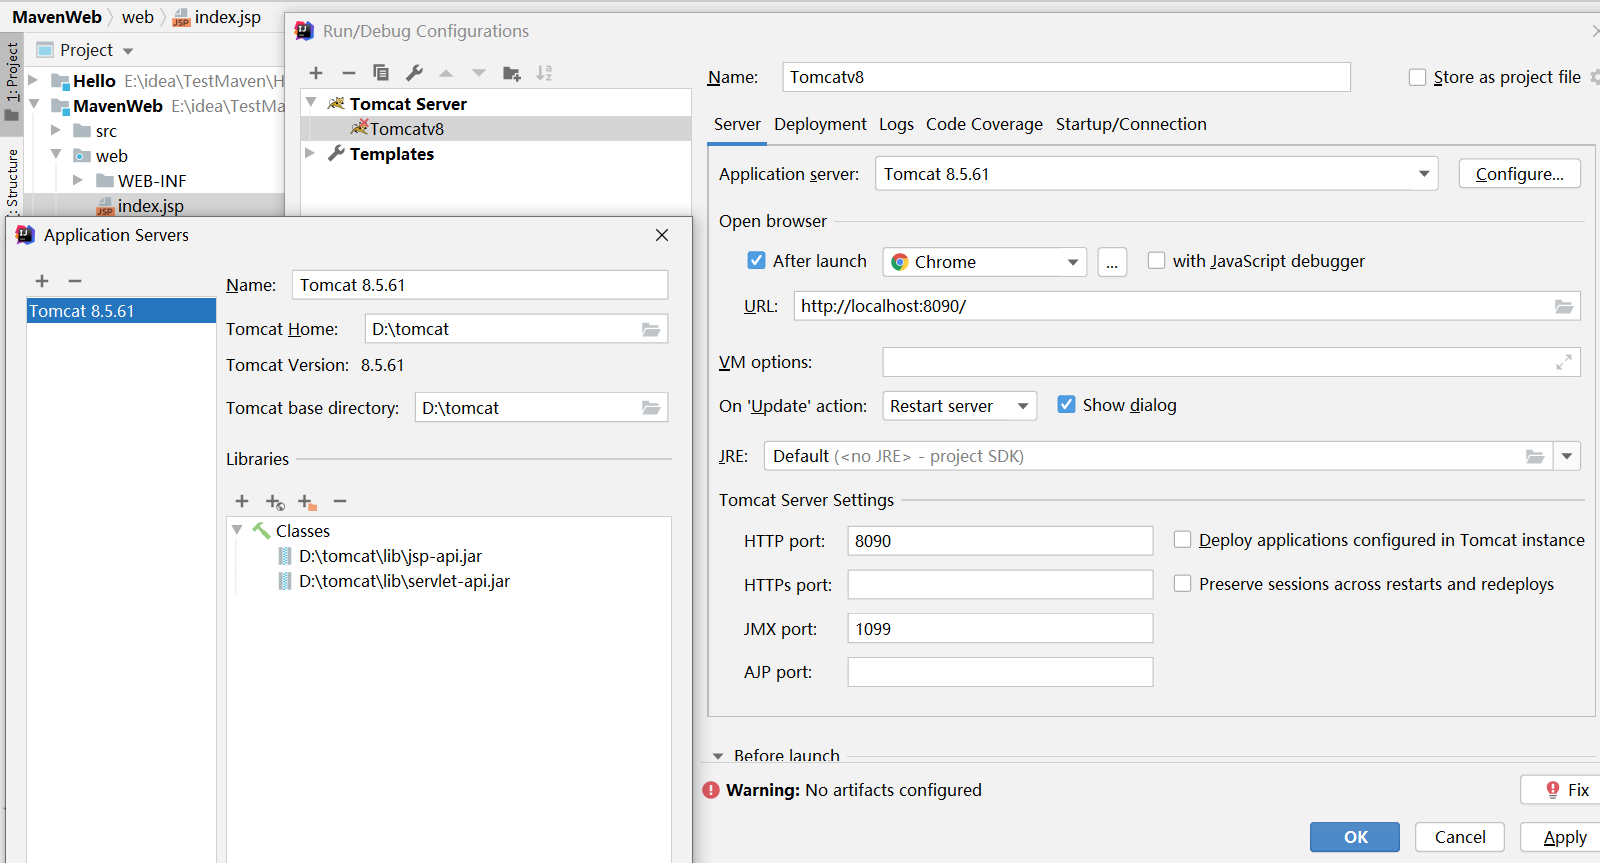The height and width of the screenshot is (863, 1600).
Task: Enable Preserve sessions across restarts and redeploys
Action: (1182, 584)
